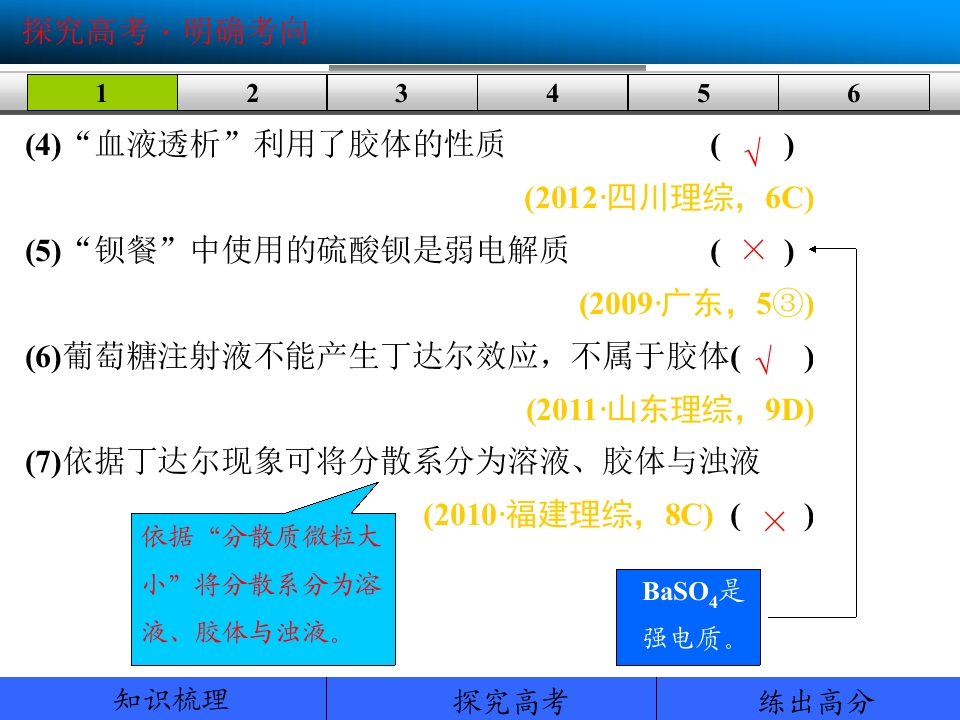Click the statement (4) about 血液透析
Viewport: 960px width, 720px height.
[264, 144]
